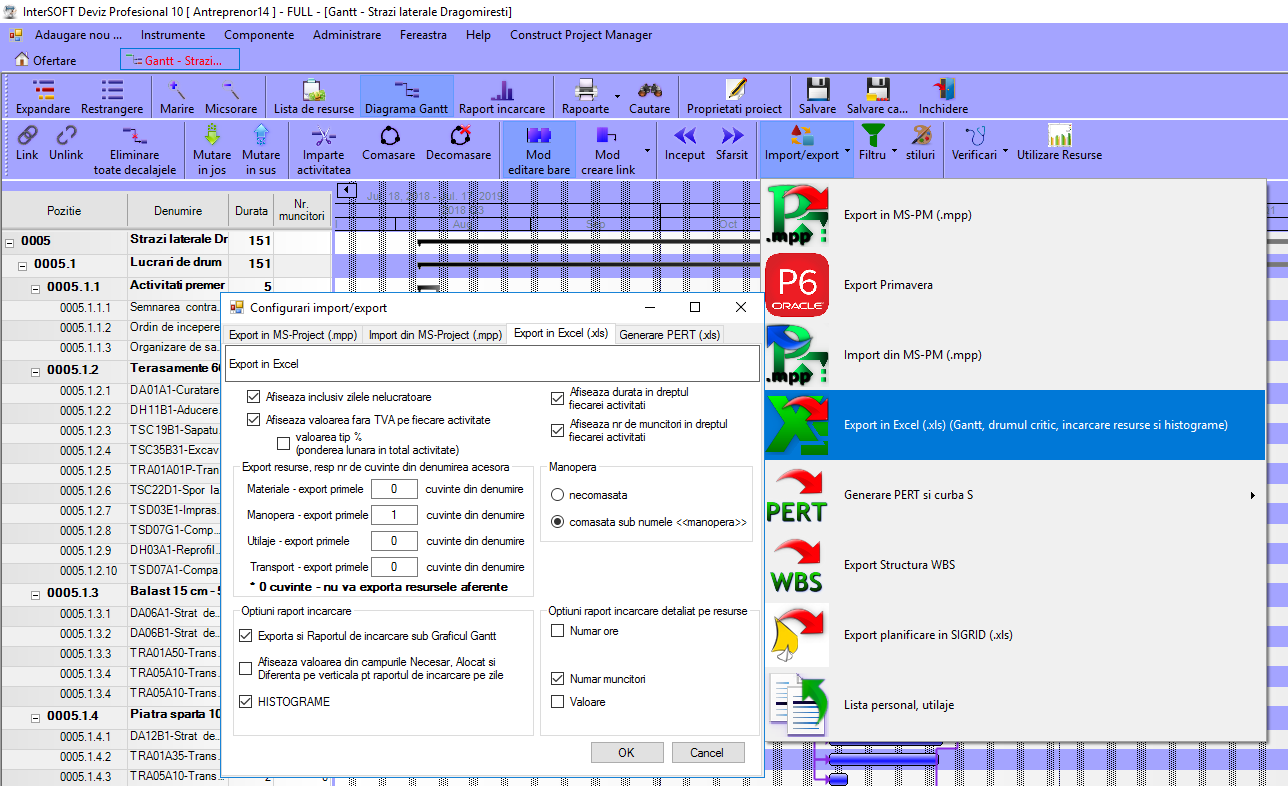Open the Mod creare link dropdown arrow

point(647,153)
